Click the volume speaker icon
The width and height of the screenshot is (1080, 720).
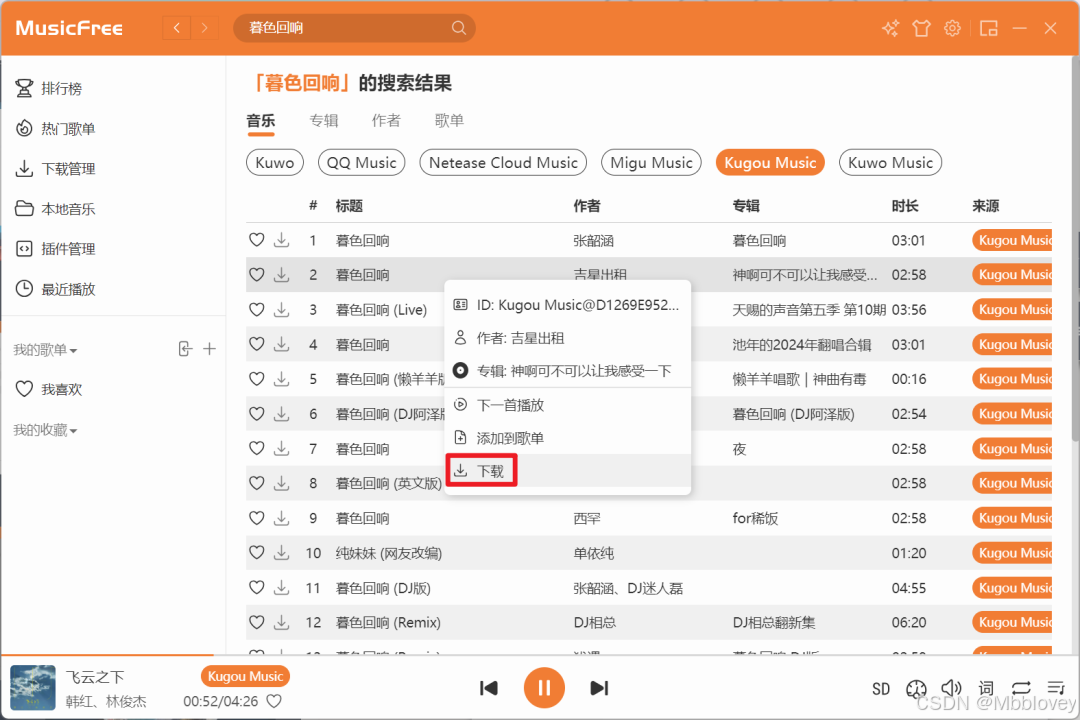(951, 688)
